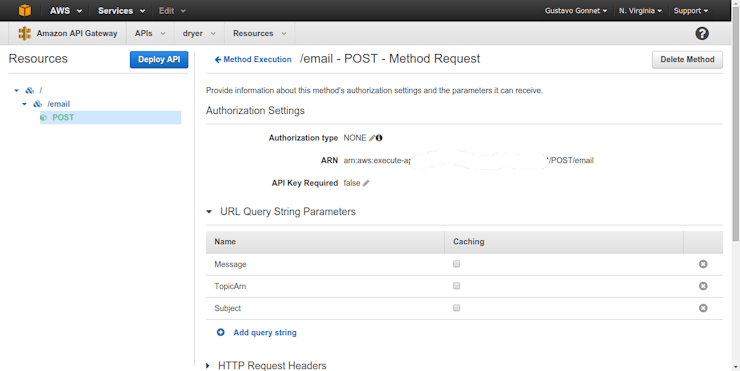The image size is (740, 371).
Task: Click the ARN value text
Action: click(x=469, y=160)
